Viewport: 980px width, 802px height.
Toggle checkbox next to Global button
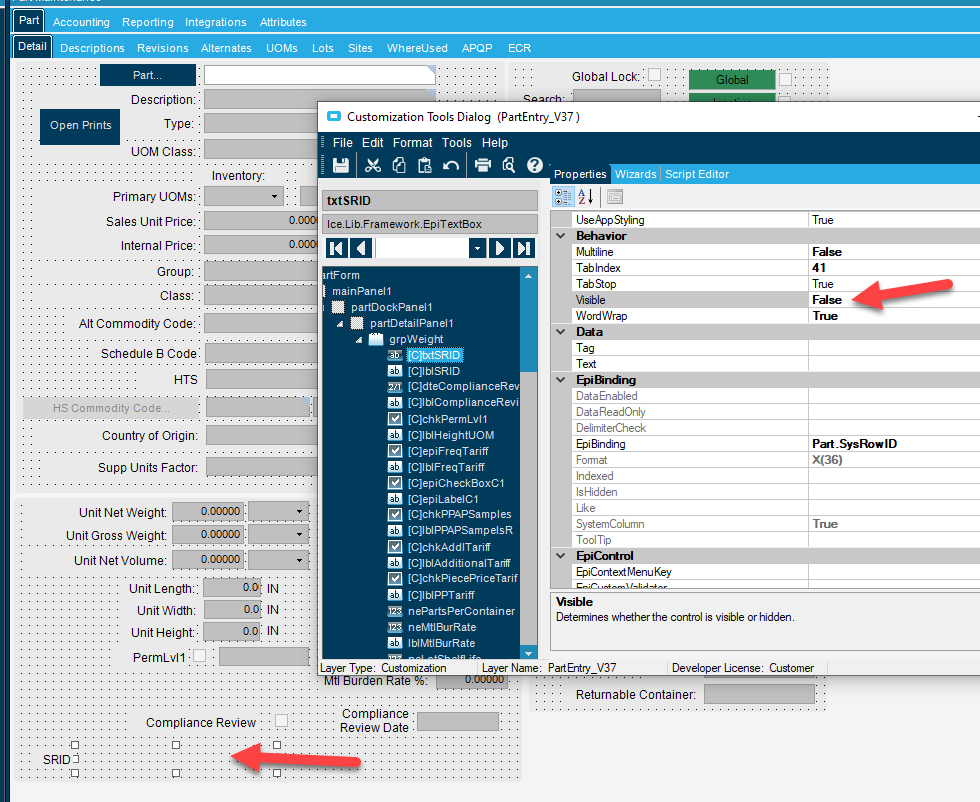786,79
